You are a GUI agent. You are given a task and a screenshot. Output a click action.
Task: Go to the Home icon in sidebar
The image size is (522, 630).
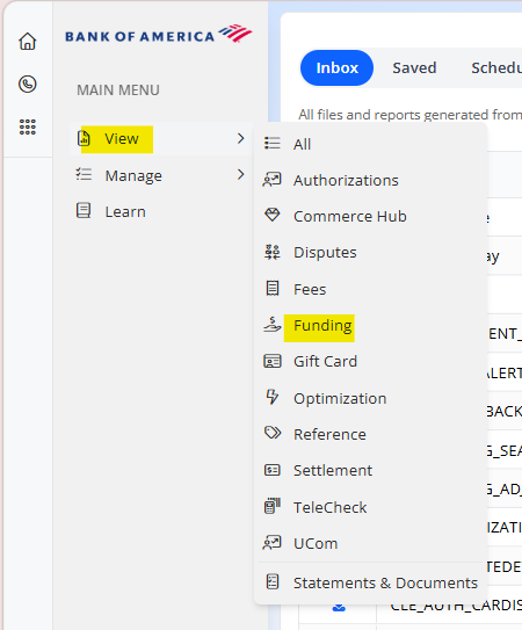[x=27, y=41]
